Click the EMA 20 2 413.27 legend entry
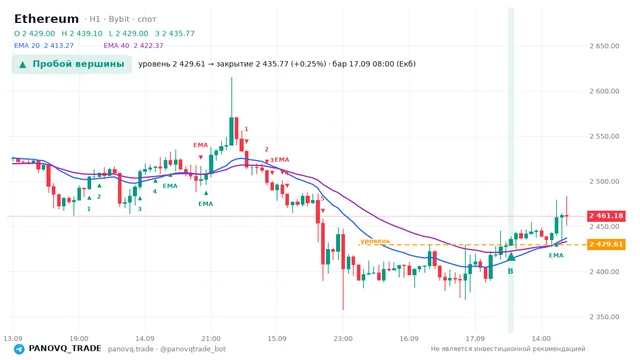640x360 pixels. click(44, 45)
